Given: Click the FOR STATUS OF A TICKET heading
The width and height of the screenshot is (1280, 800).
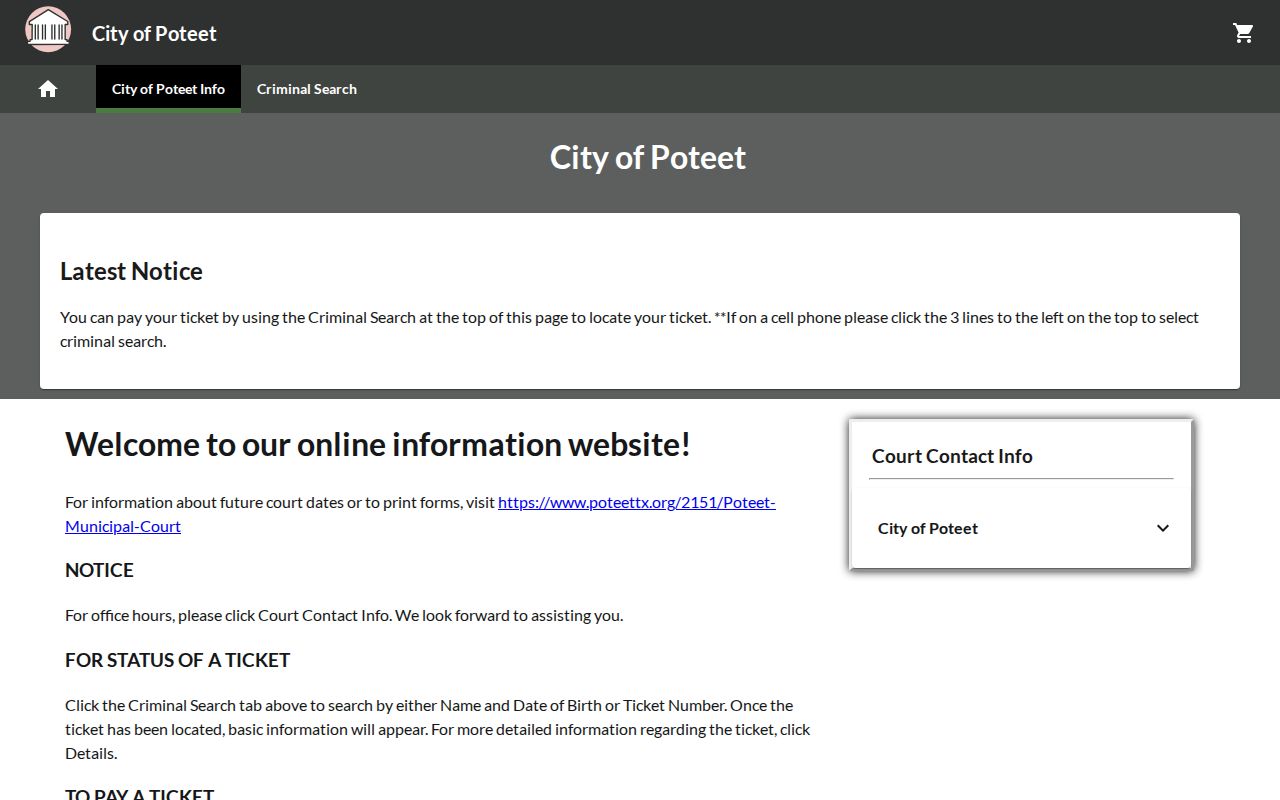Looking at the screenshot, I should [177, 660].
